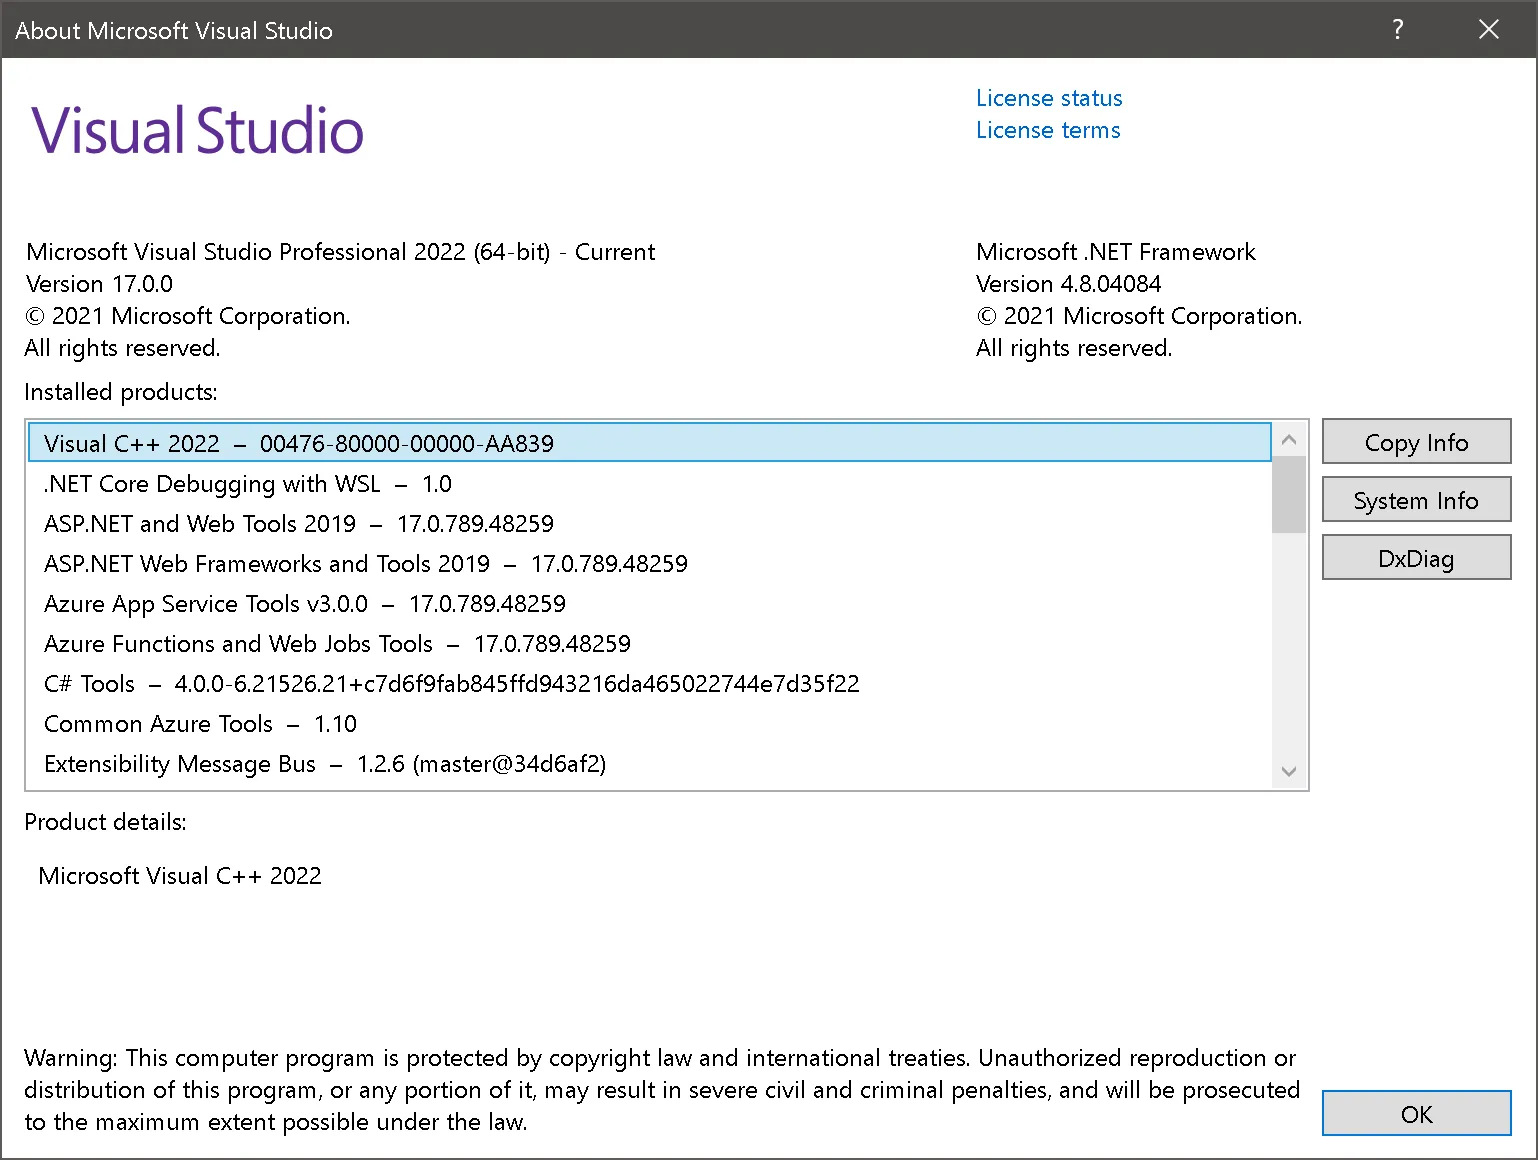Confirm the dialog with OK
This screenshot has height=1160, width=1538.
1416,1114
